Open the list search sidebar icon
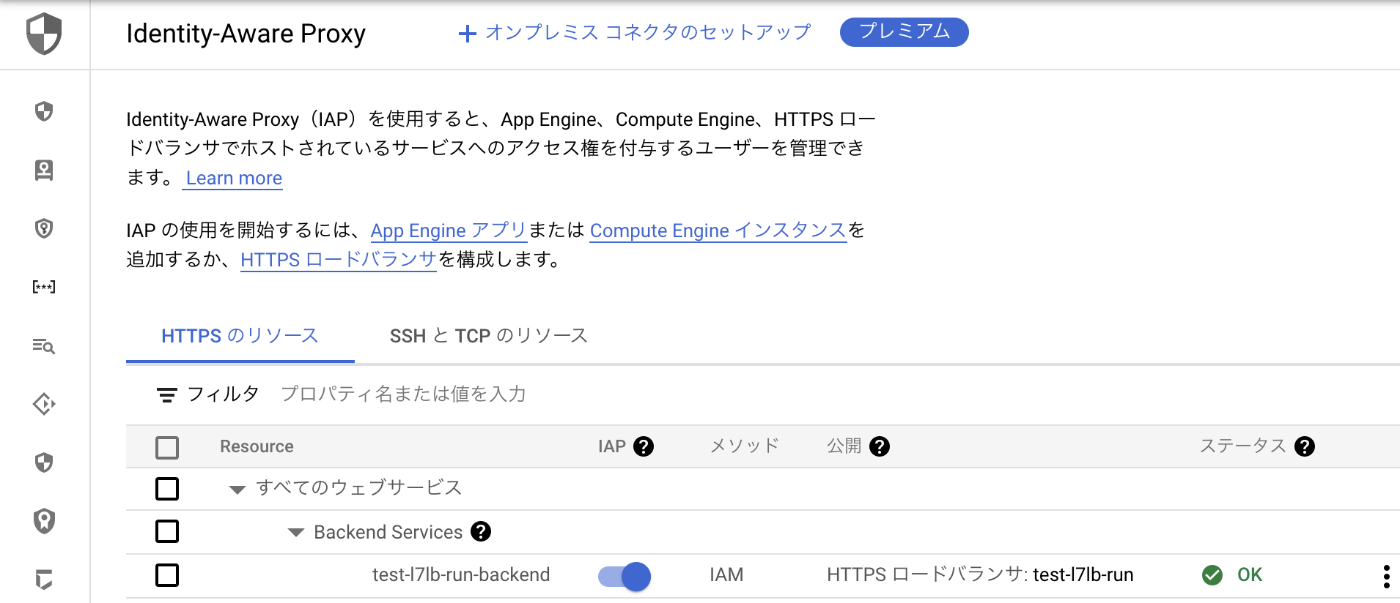The height and width of the screenshot is (603, 1400). pos(44,346)
